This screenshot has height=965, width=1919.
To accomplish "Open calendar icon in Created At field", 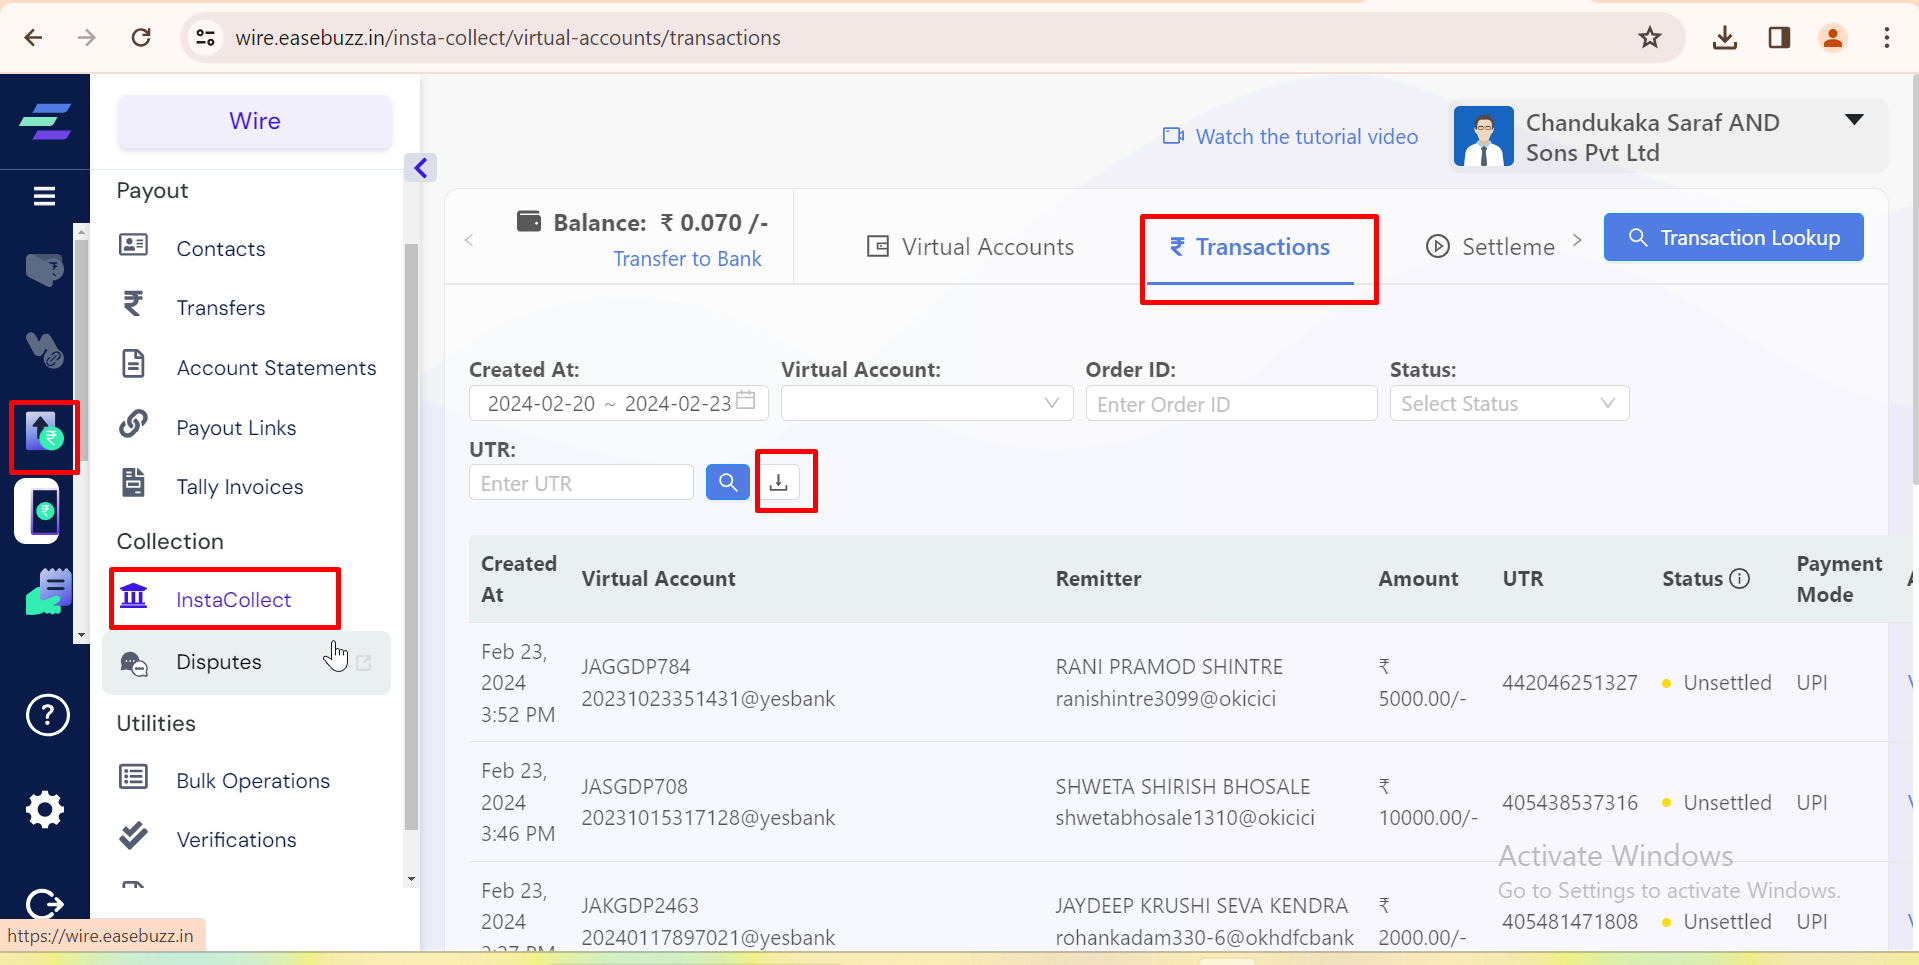I will tap(746, 401).
